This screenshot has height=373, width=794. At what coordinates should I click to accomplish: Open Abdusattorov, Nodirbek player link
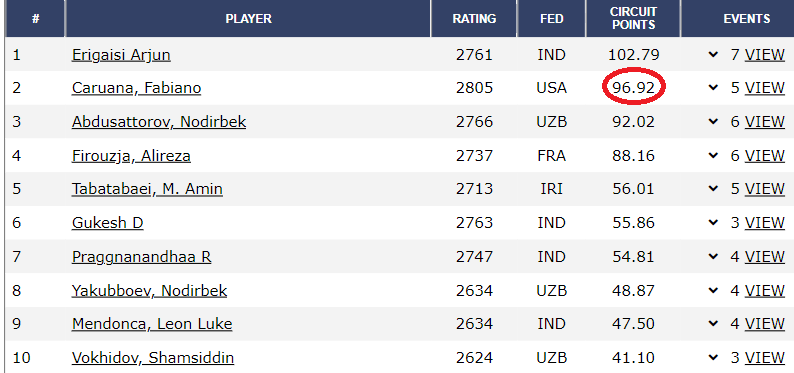coord(159,122)
